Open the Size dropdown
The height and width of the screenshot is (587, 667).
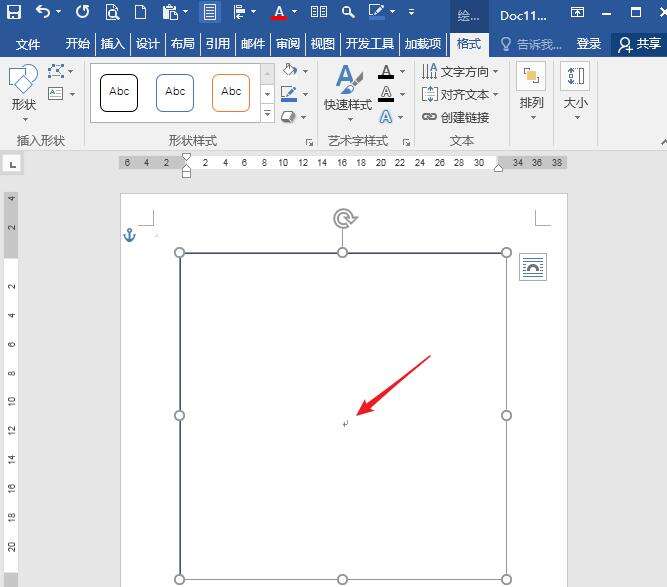tap(576, 91)
